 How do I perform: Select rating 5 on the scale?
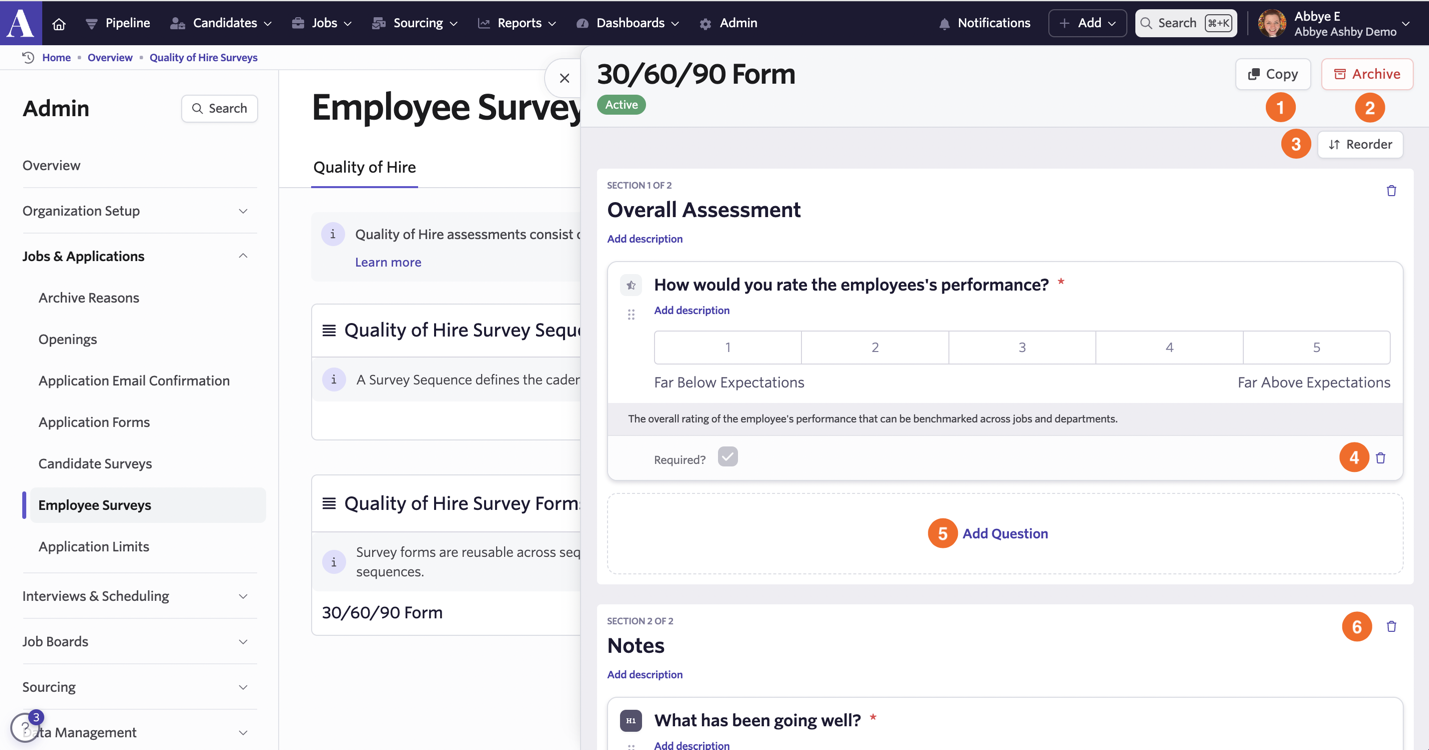[x=1316, y=347]
